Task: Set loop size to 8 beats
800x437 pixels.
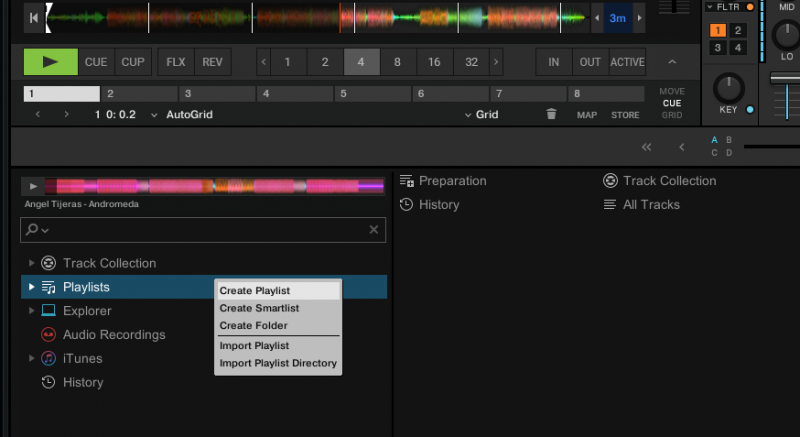Action: (x=397, y=62)
